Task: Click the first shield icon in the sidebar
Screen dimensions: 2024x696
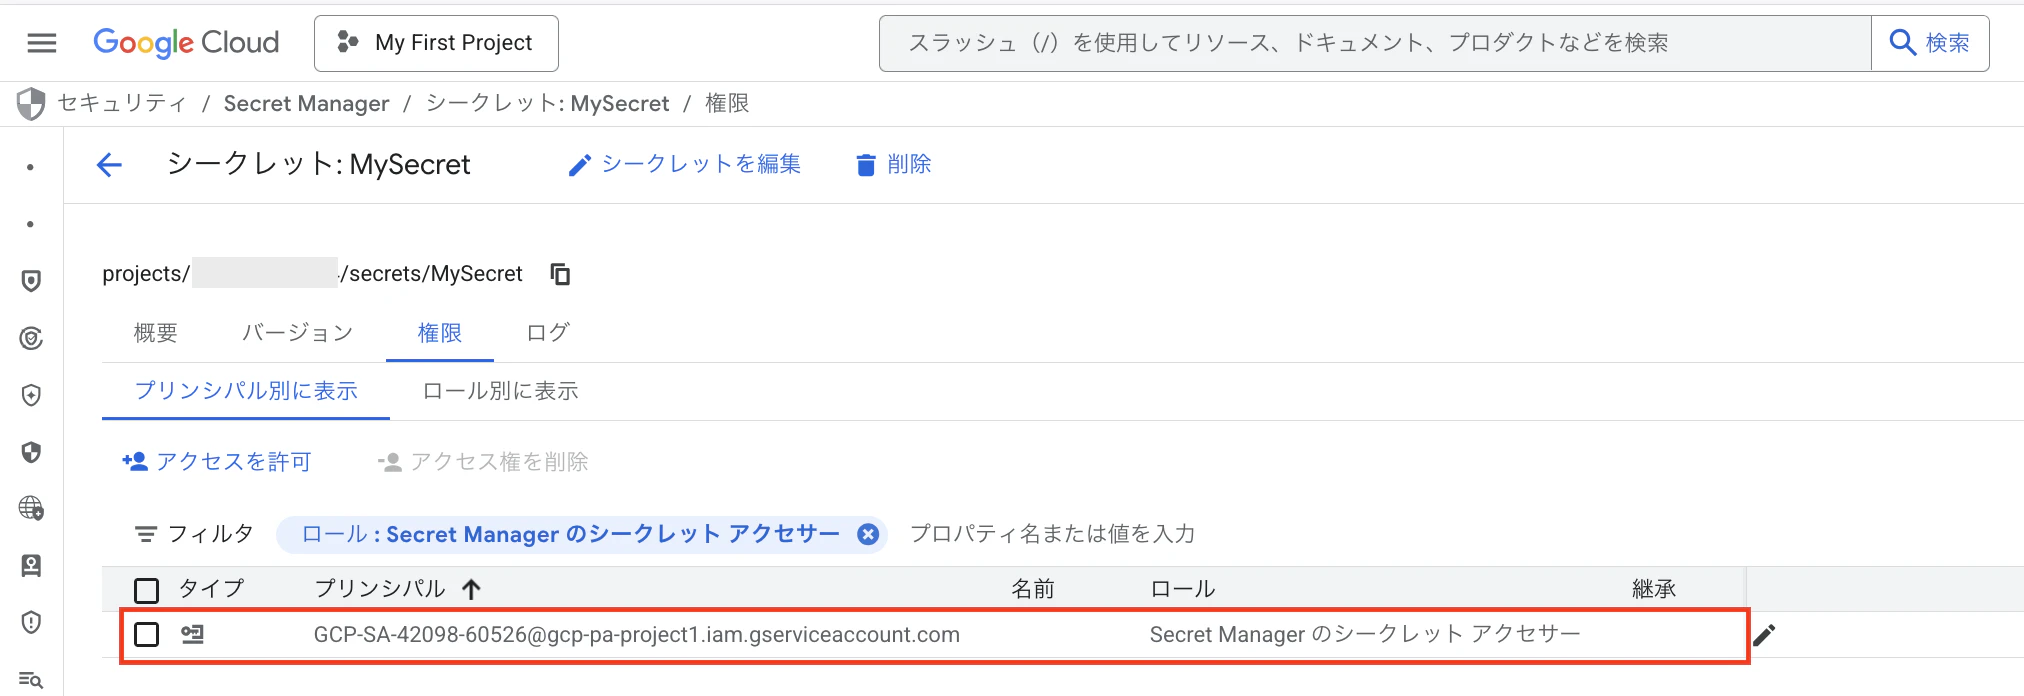Action: (31, 281)
